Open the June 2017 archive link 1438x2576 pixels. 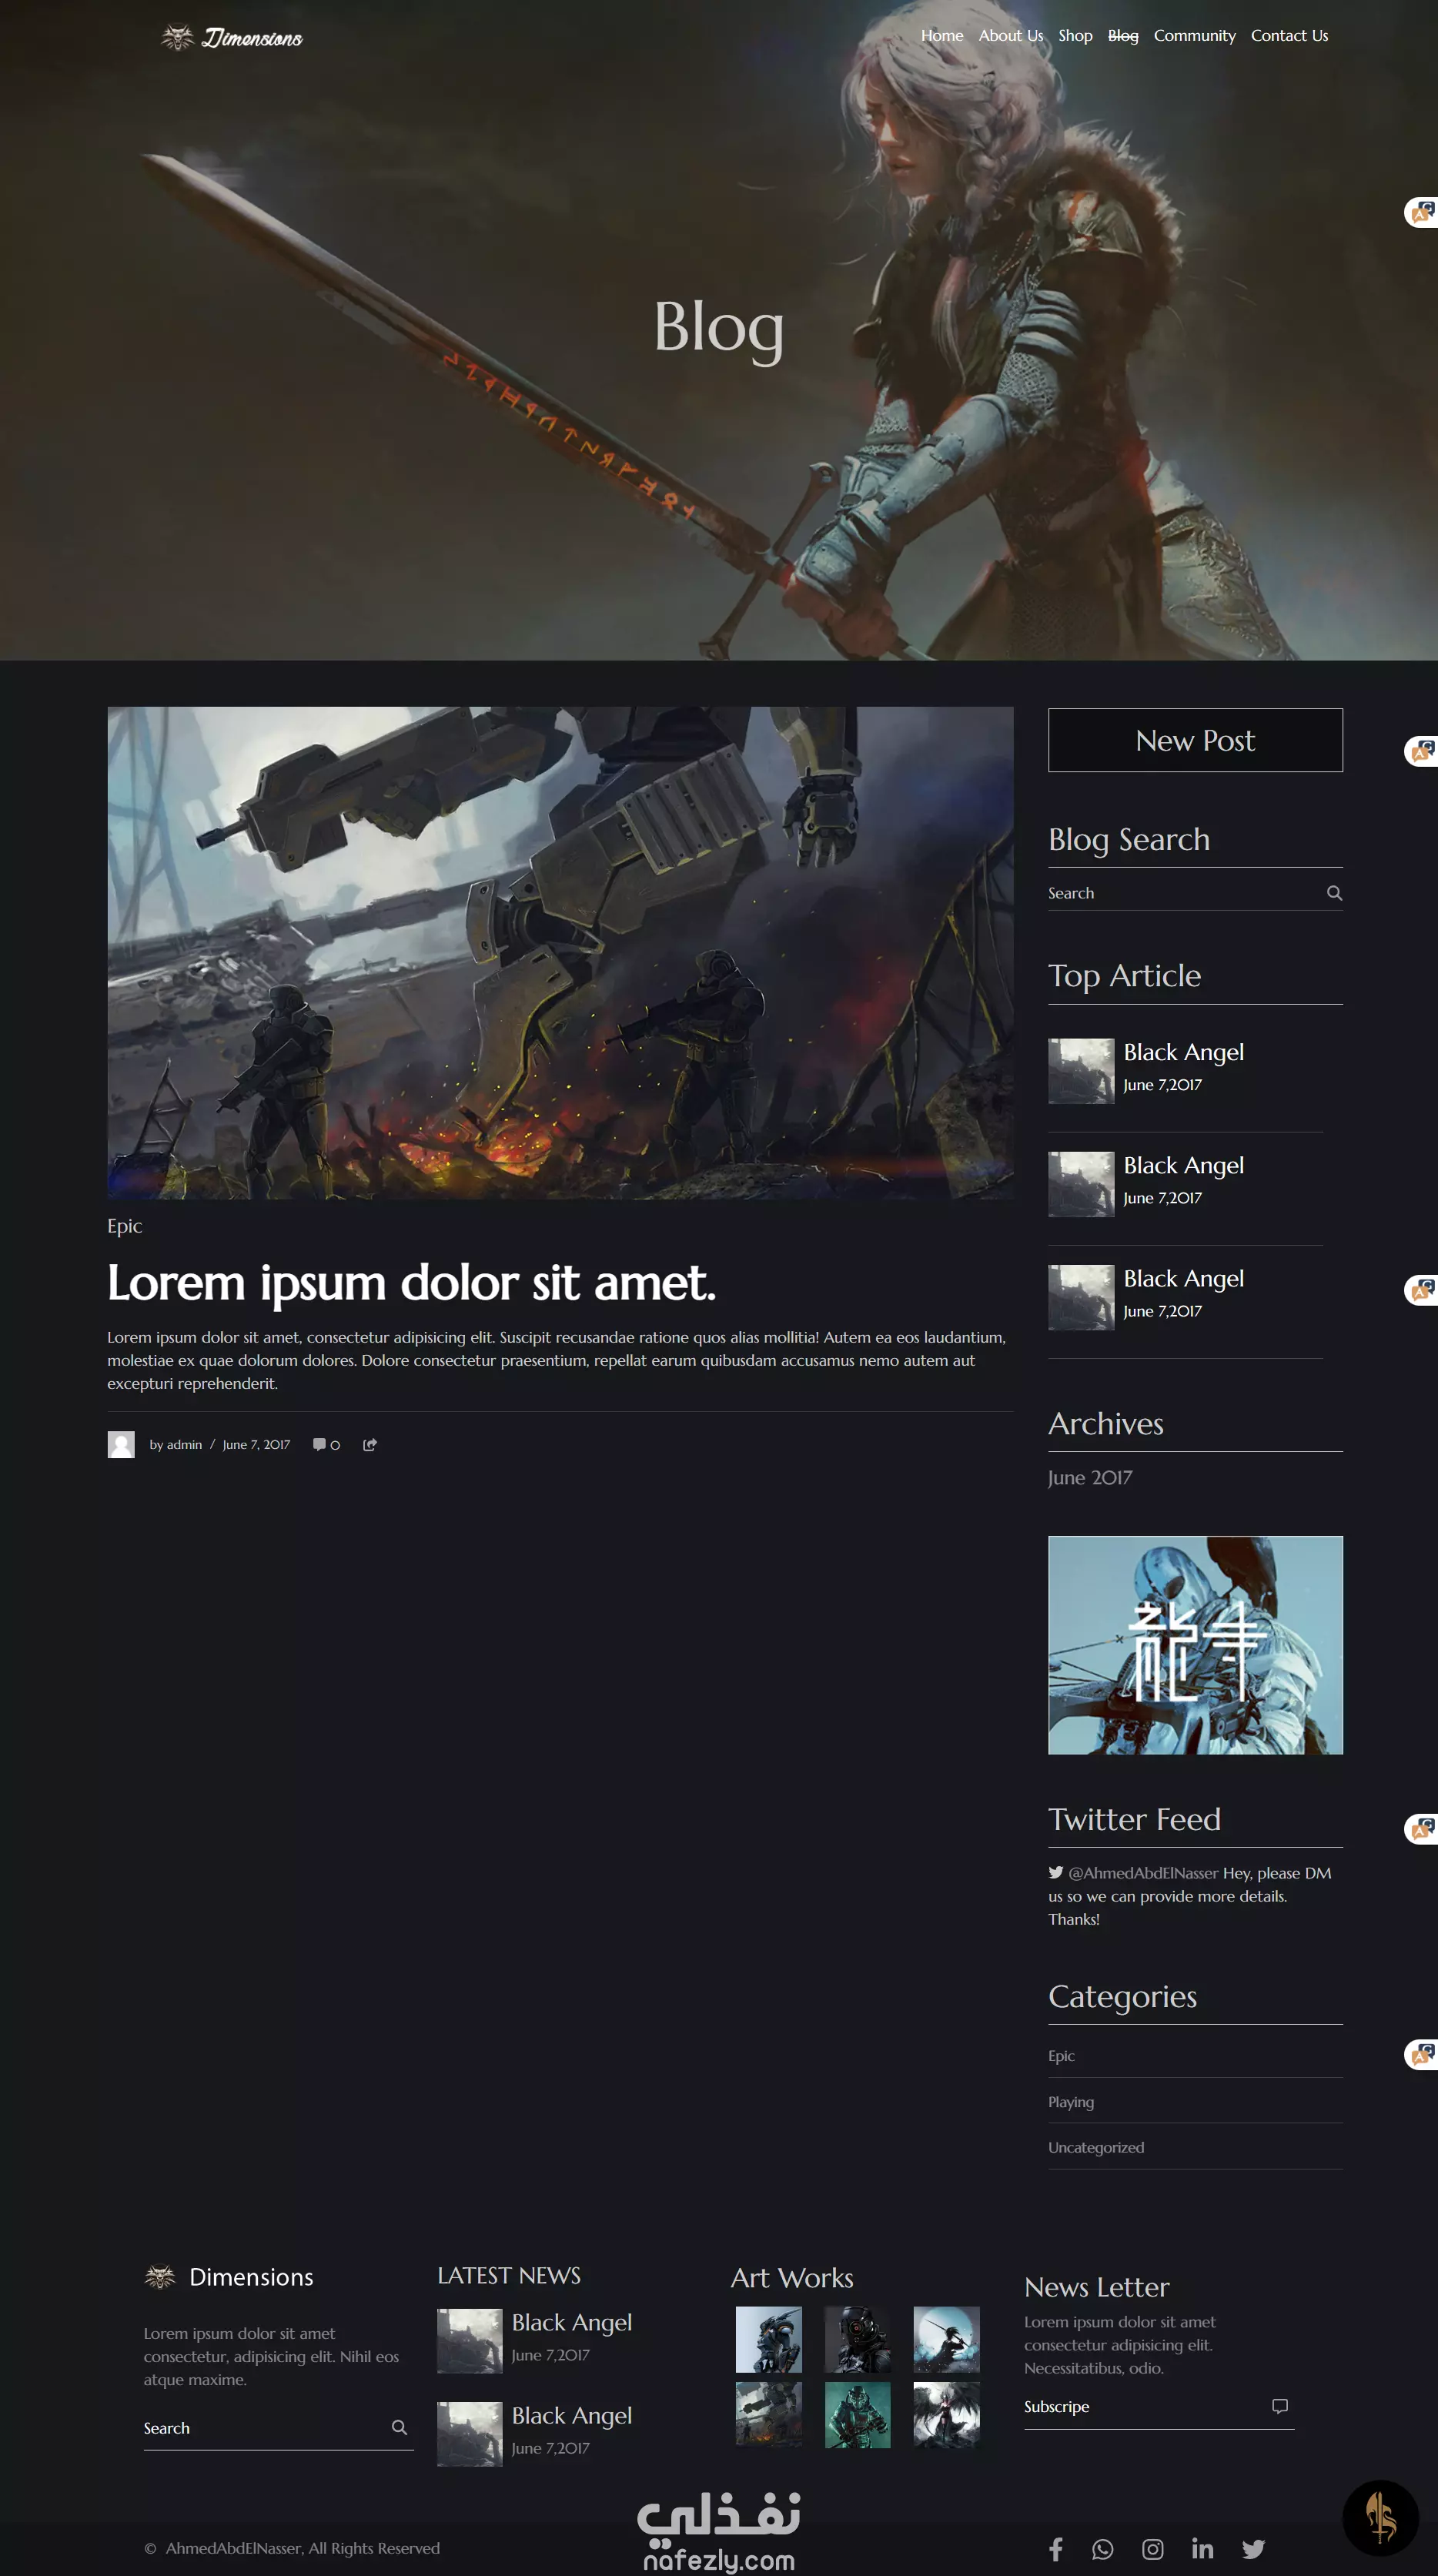1089,1477
